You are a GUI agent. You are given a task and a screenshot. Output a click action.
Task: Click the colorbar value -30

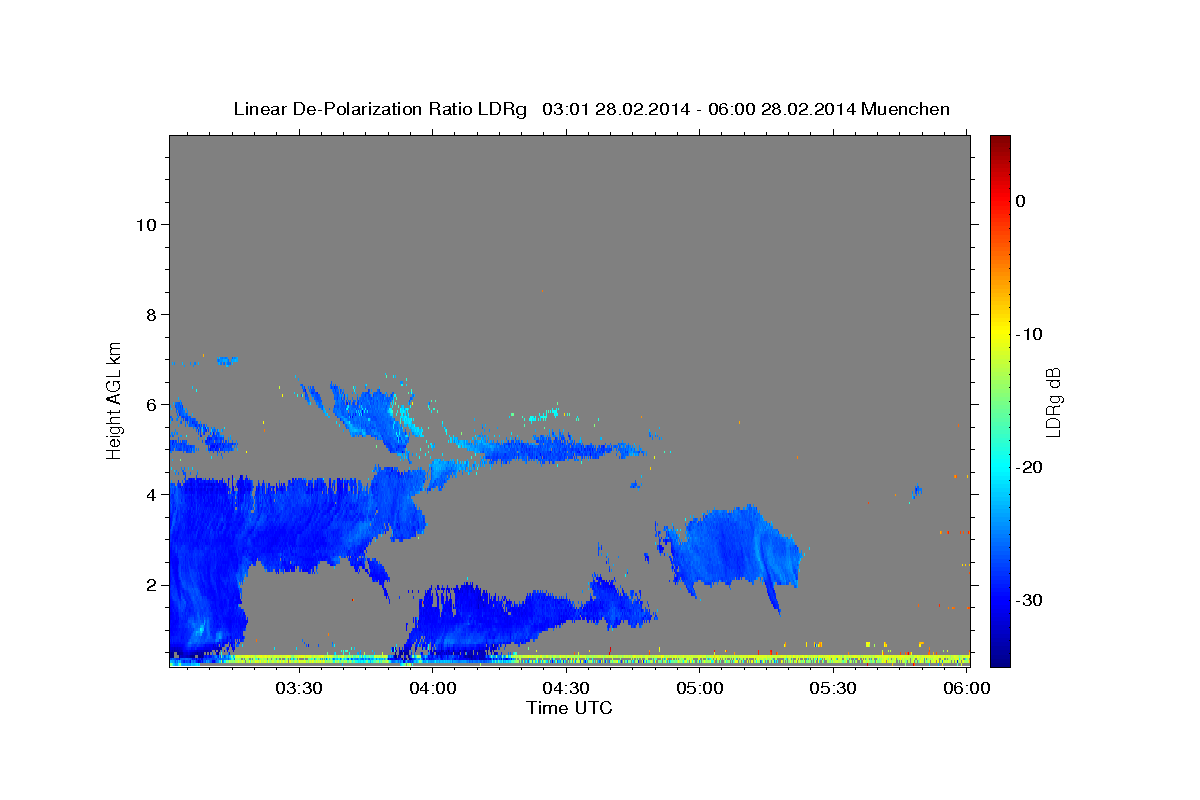coord(1029,600)
